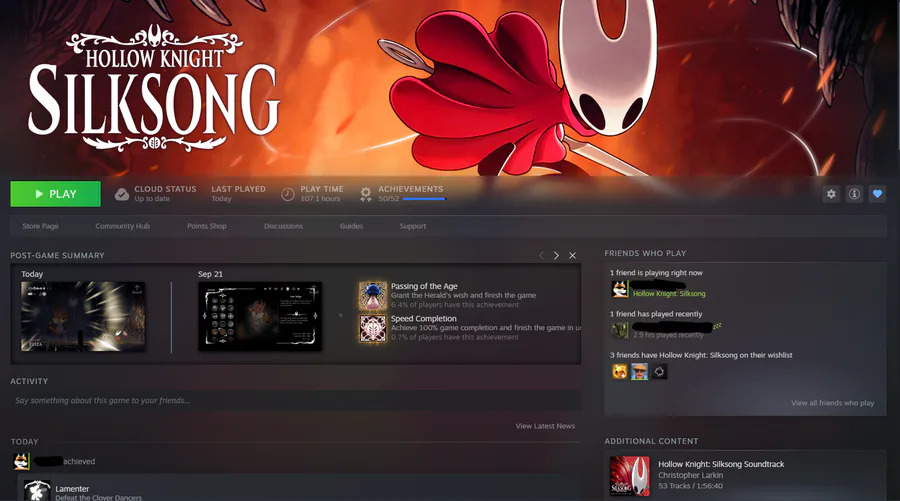Open the Support tab
Viewport: 900px width, 501px height.
click(413, 226)
